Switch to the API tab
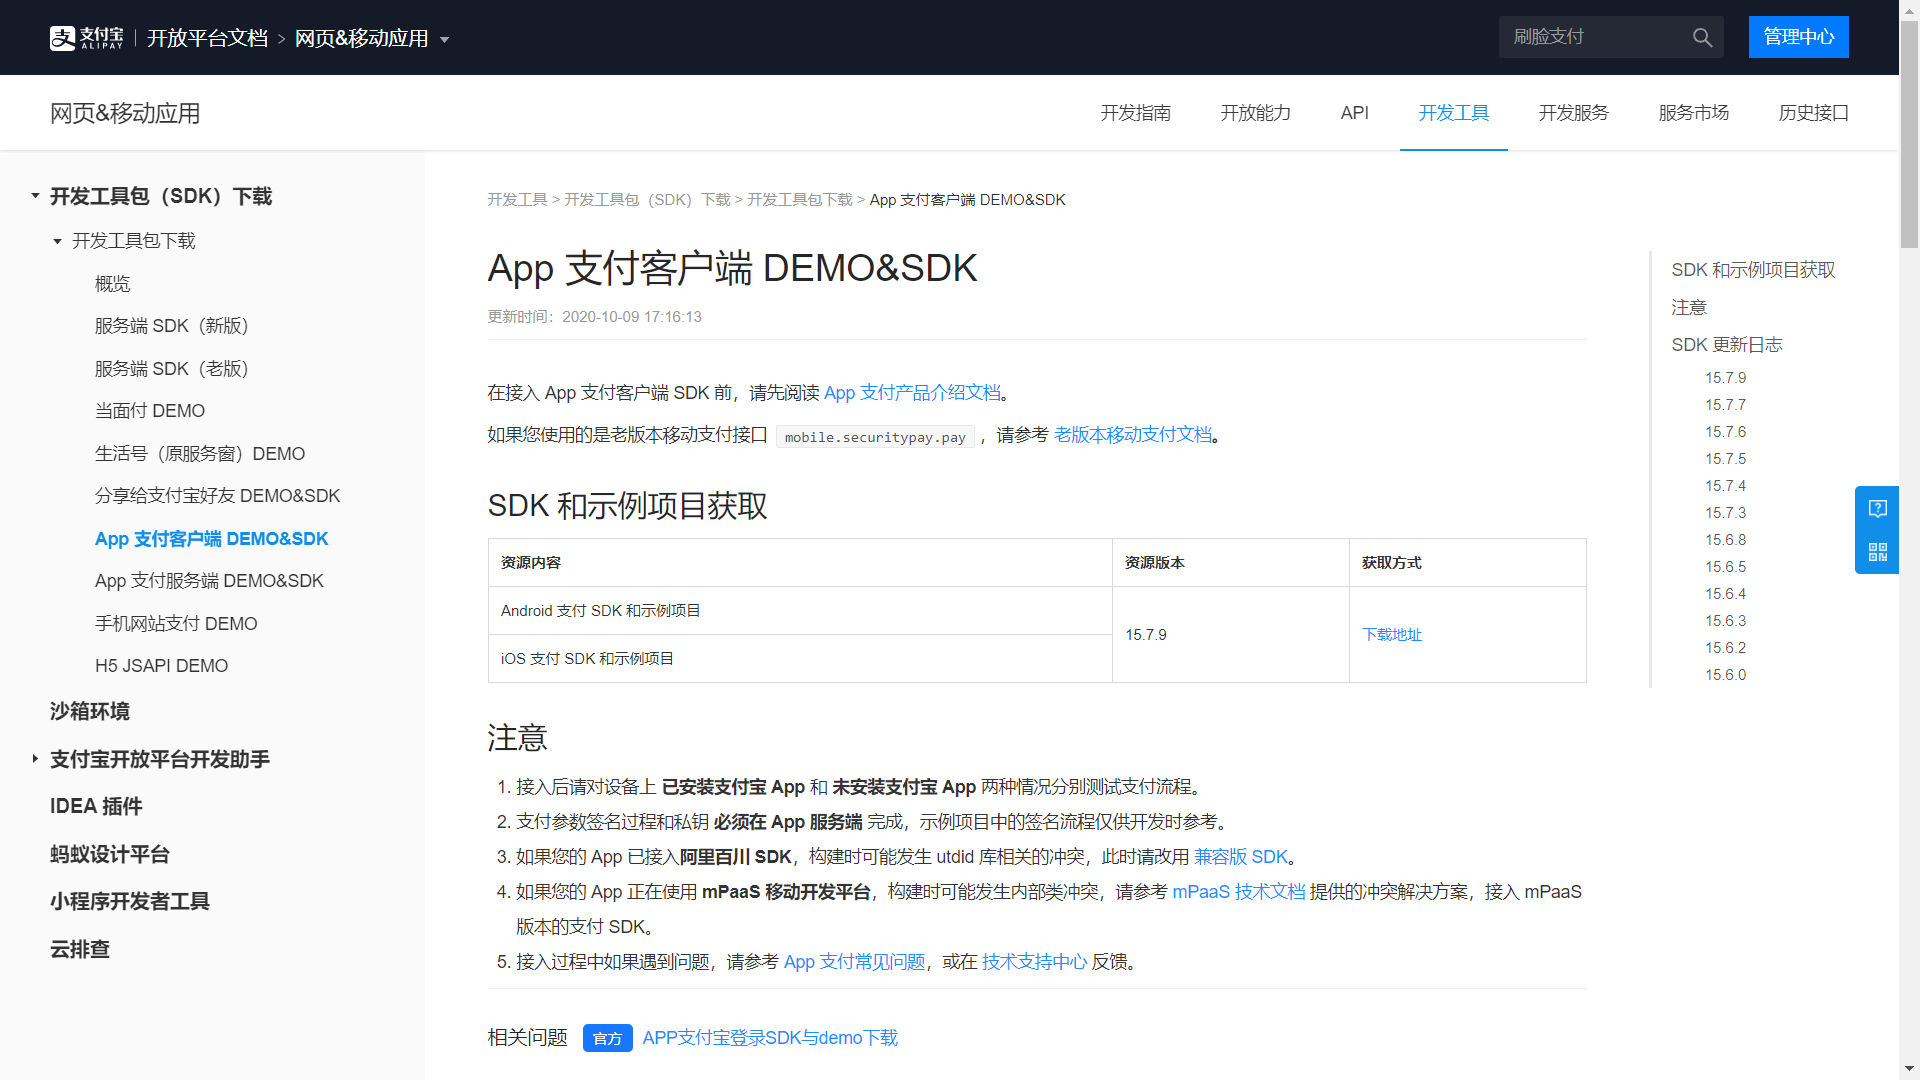 (x=1354, y=113)
